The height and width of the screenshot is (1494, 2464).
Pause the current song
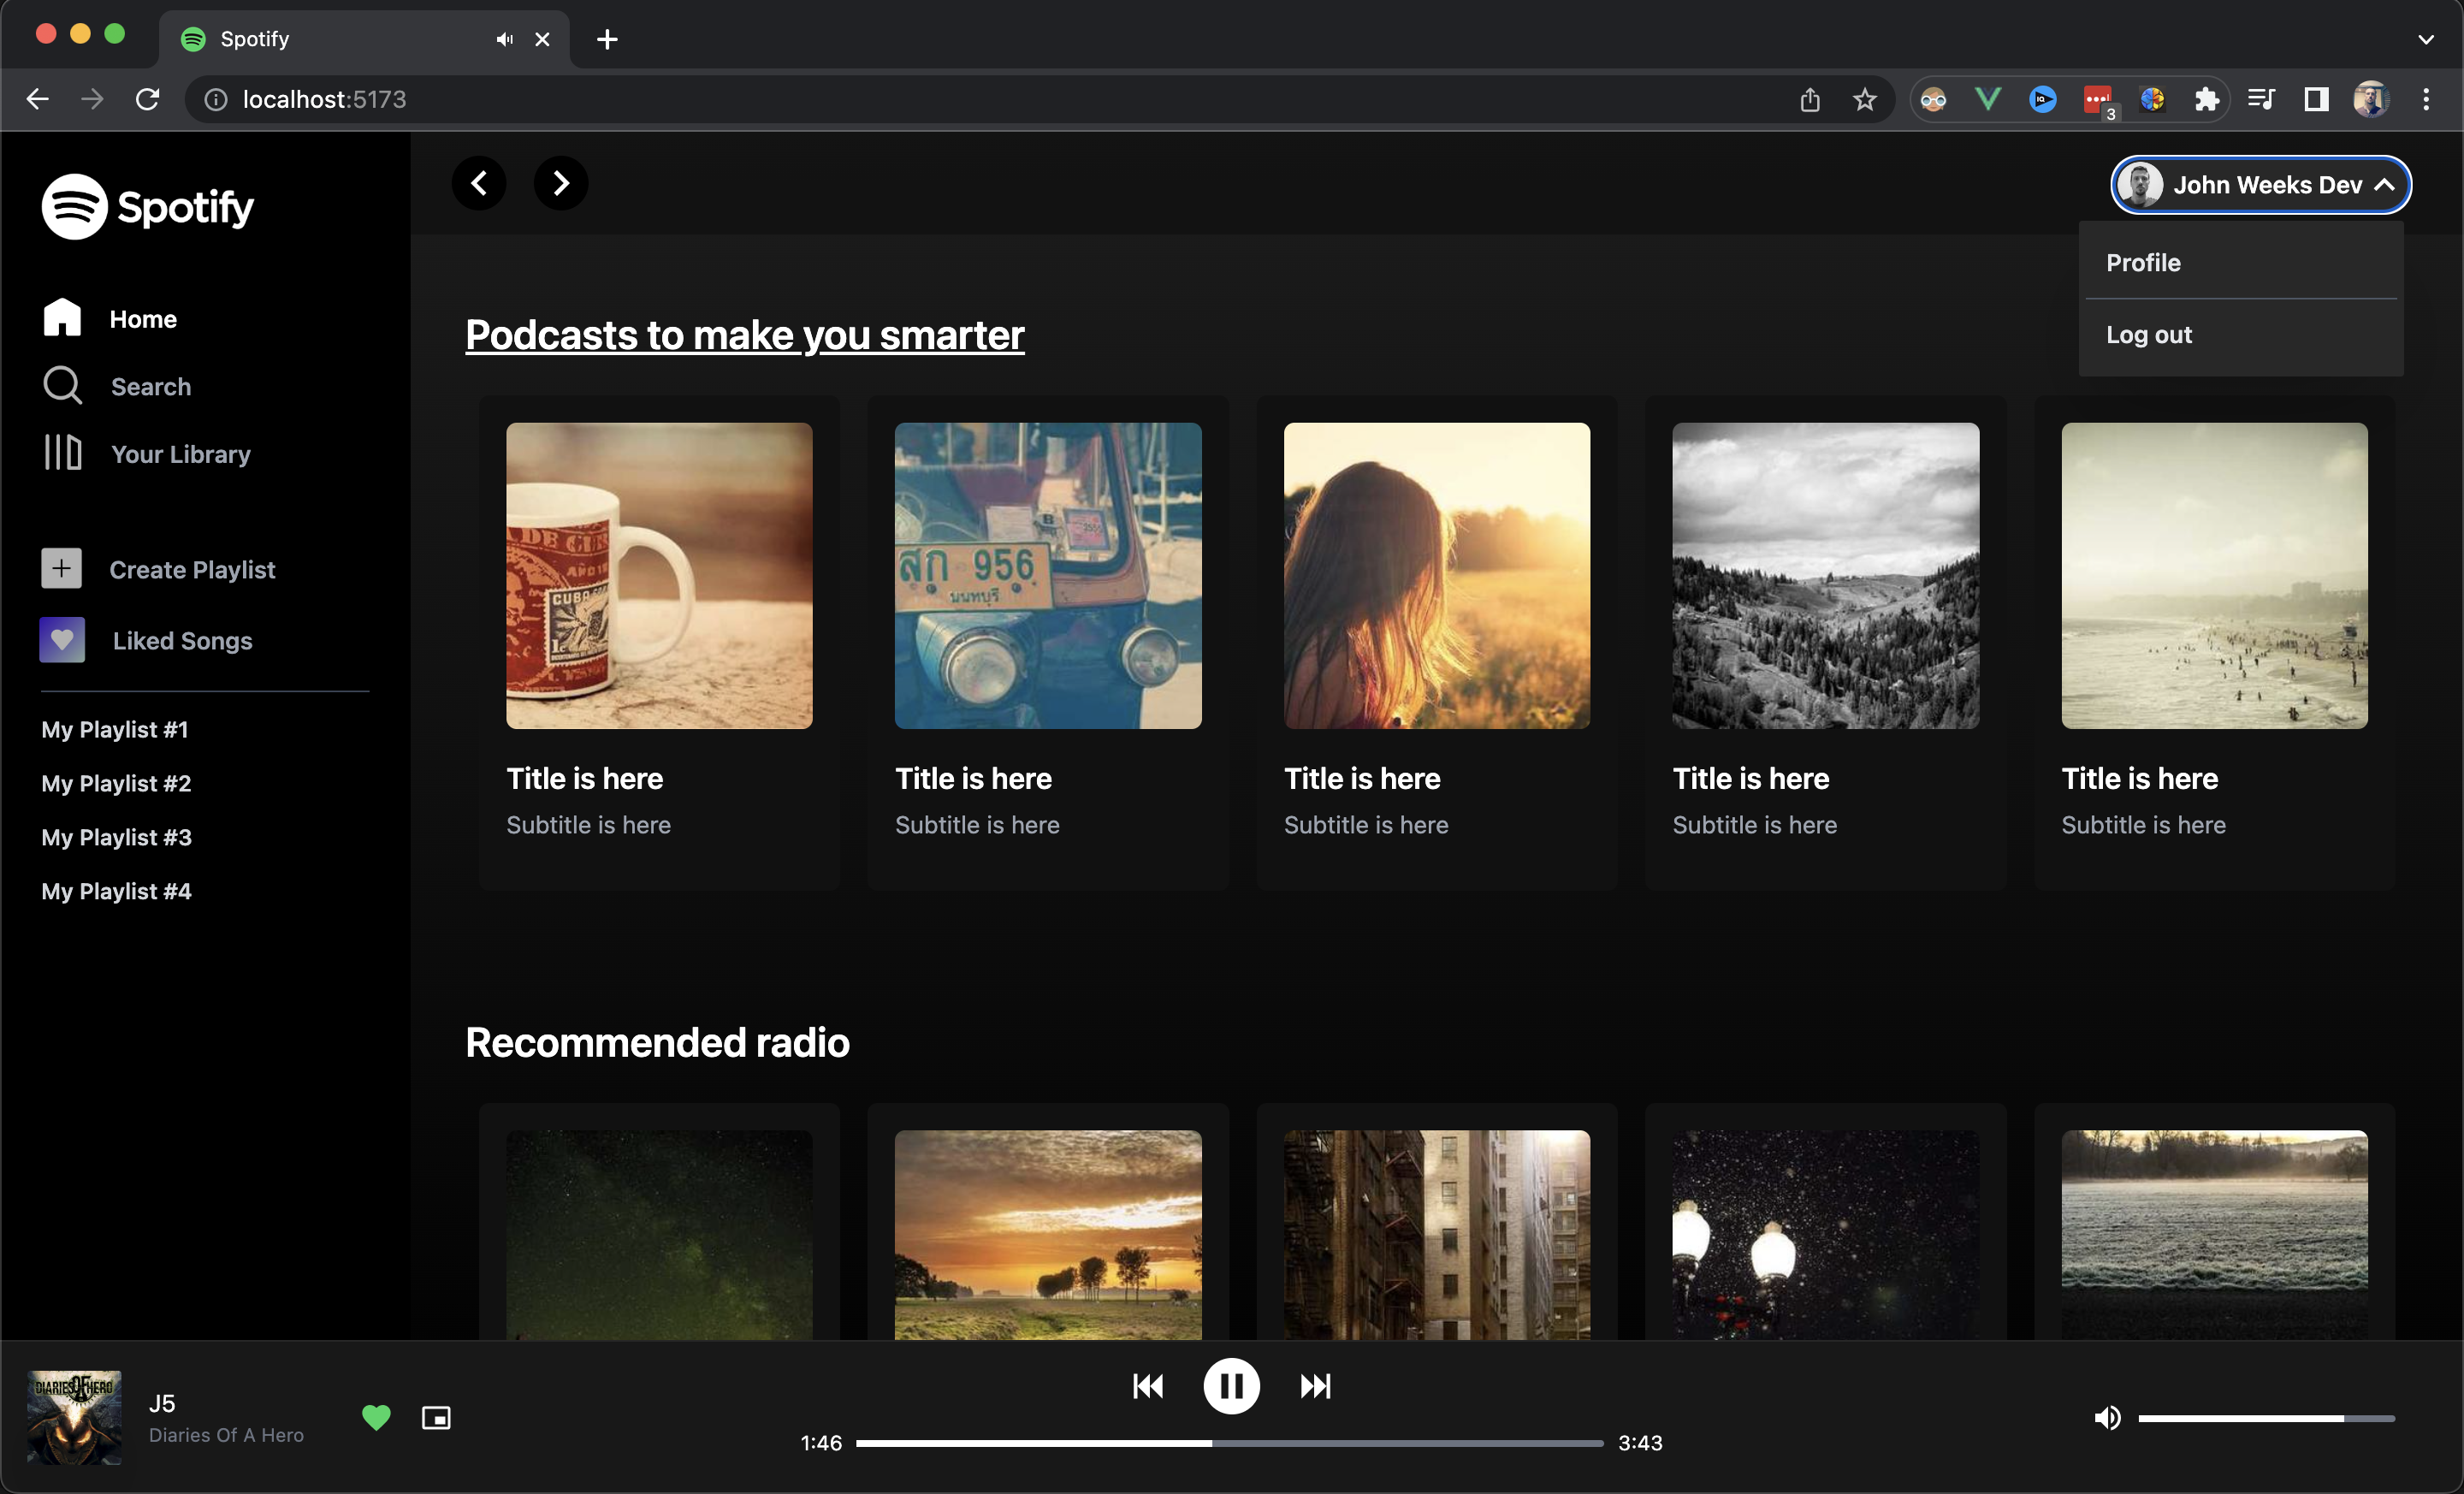1231,1386
